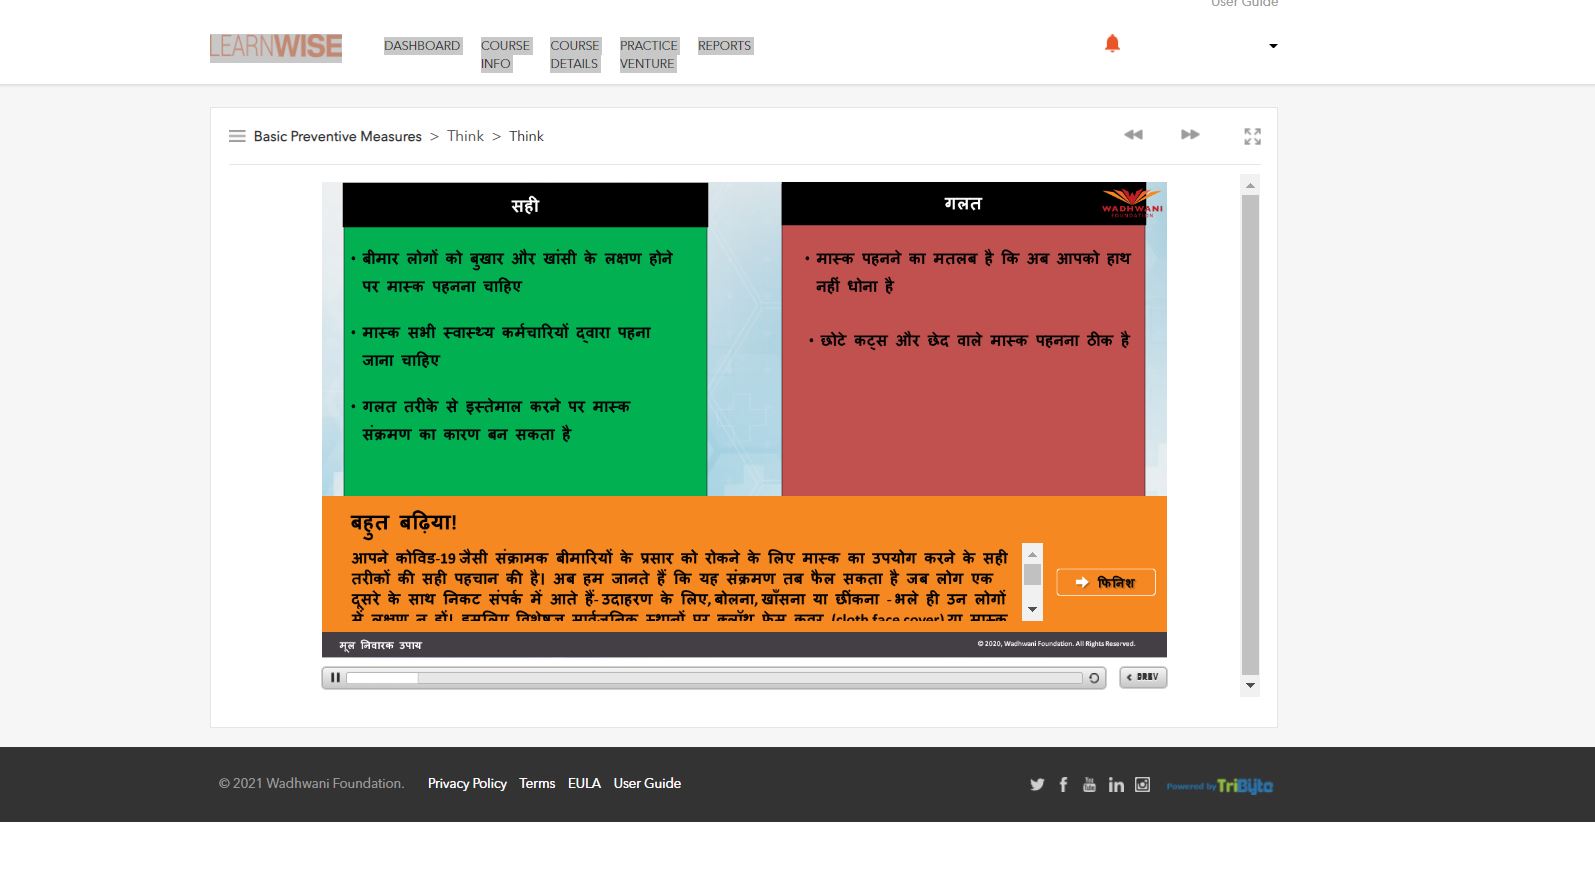Replay the slide with the reload icon

coord(1094,678)
